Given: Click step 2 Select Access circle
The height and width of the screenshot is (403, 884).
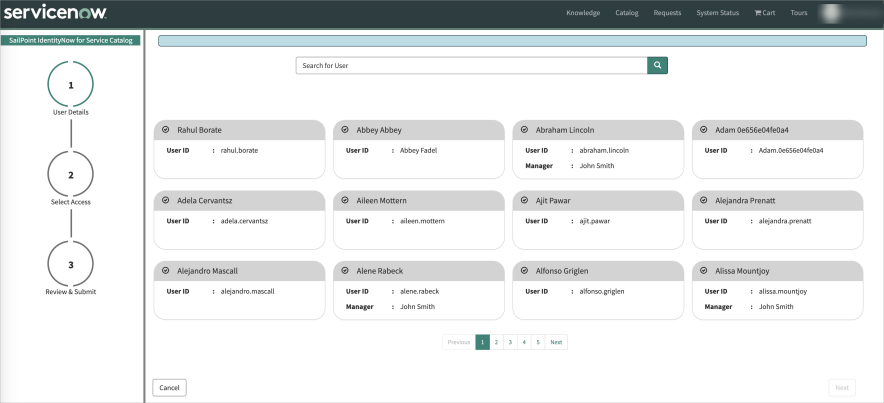Looking at the screenshot, I should (x=70, y=175).
